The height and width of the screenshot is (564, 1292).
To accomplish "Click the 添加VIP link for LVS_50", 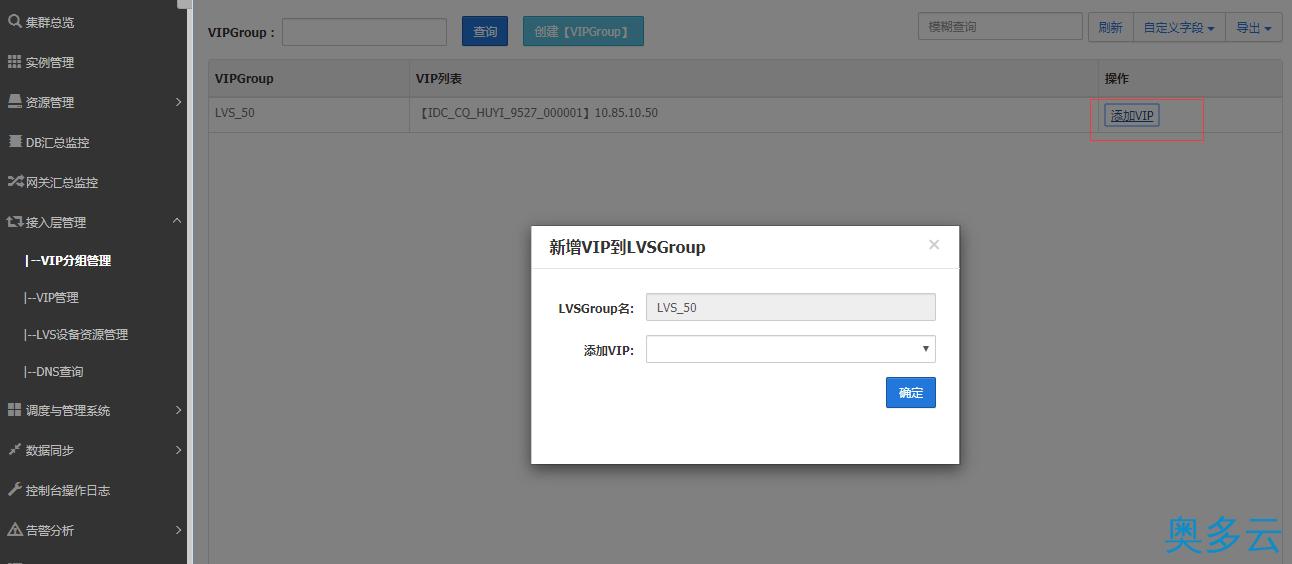I will [1132, 116].
